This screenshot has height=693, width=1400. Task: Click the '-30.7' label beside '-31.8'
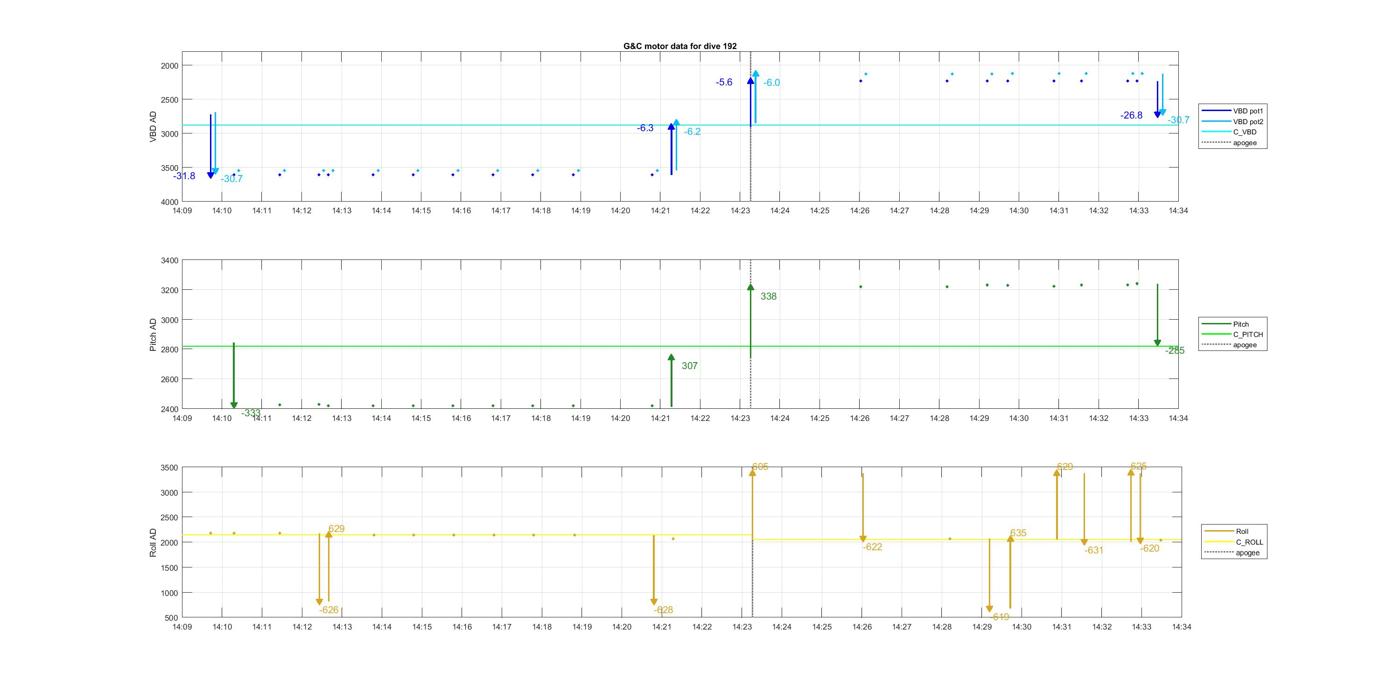point(232,179)
